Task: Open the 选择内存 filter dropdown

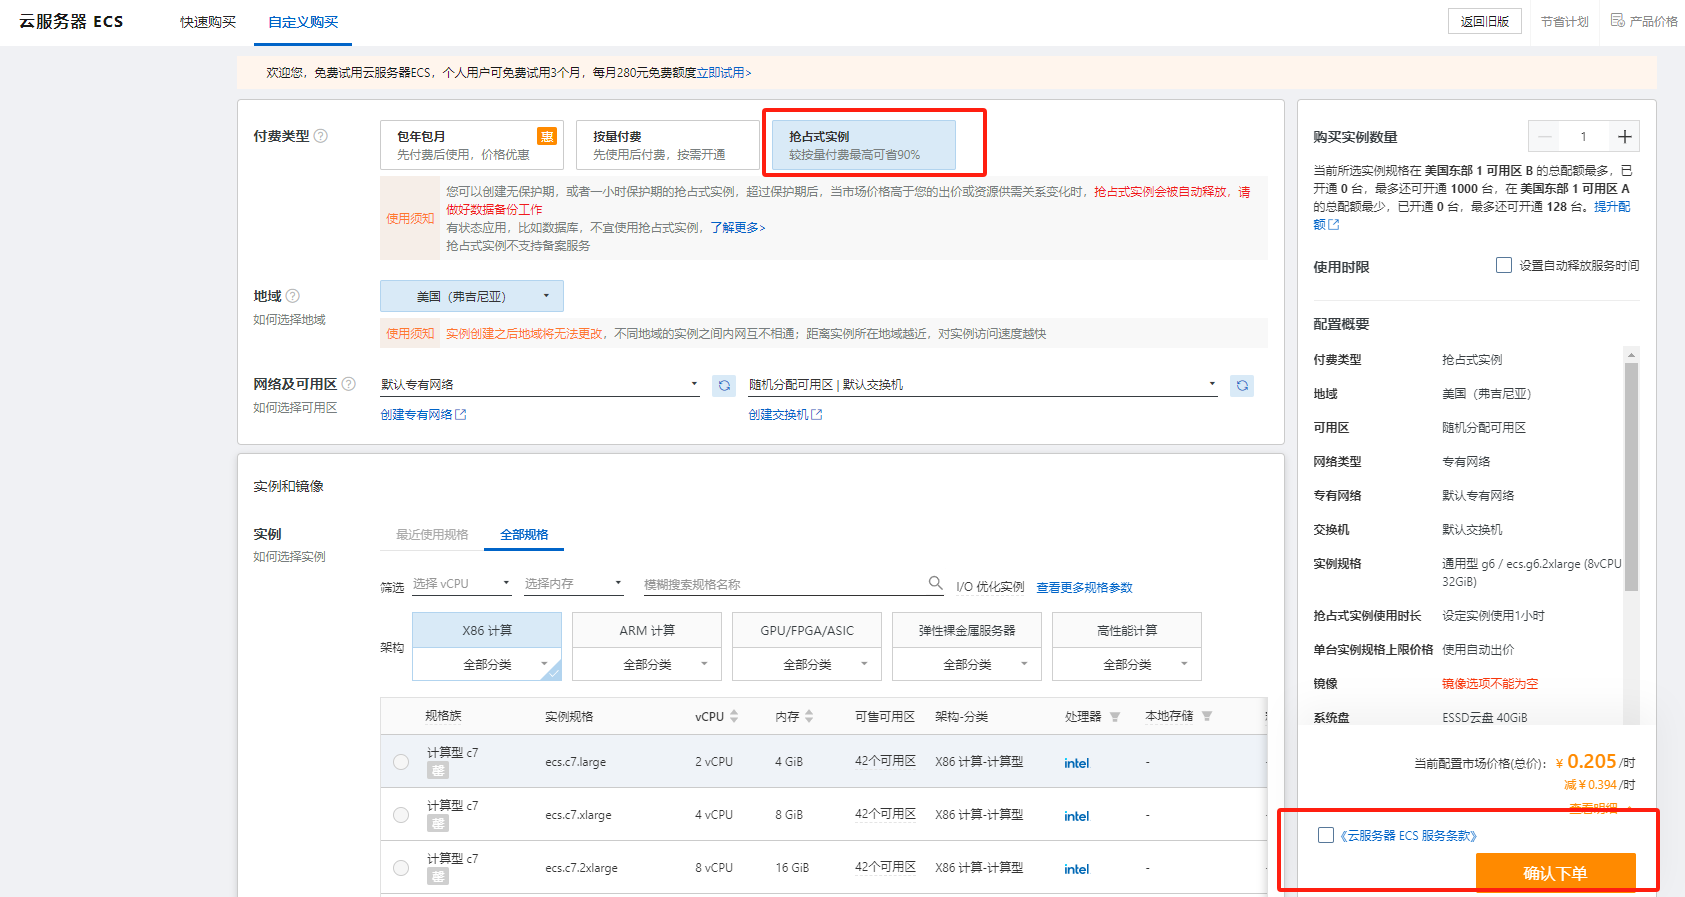Action: coord(574,584)
